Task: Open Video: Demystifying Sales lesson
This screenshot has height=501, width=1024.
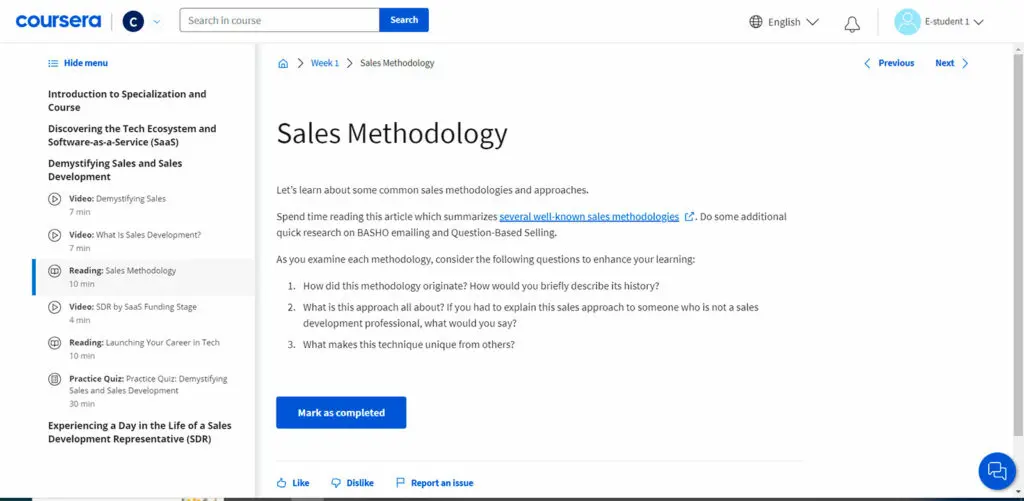Action: (x=118, y=199)
